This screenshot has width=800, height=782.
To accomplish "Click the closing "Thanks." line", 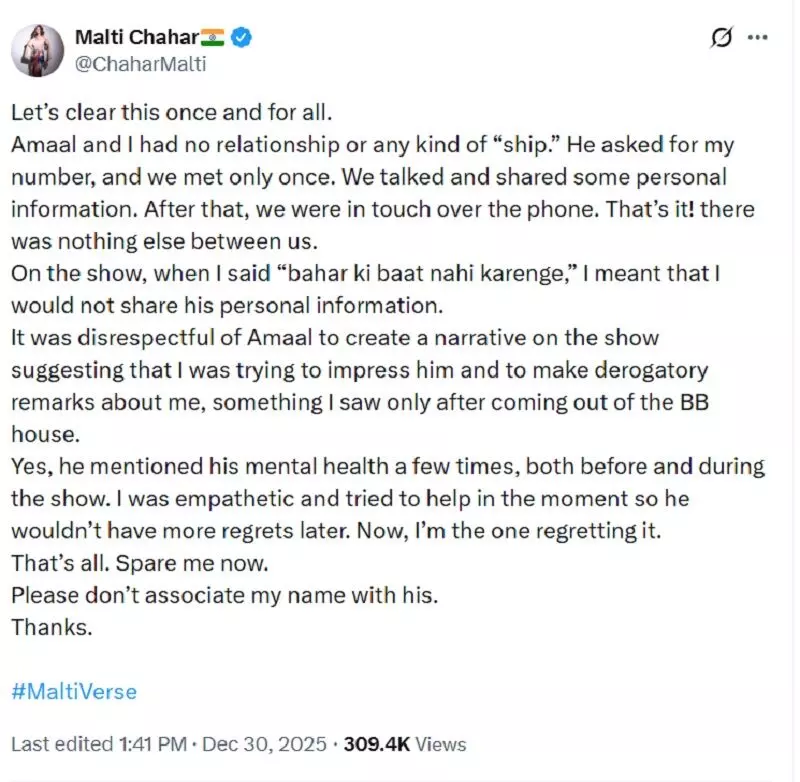I will click(51, 627).
